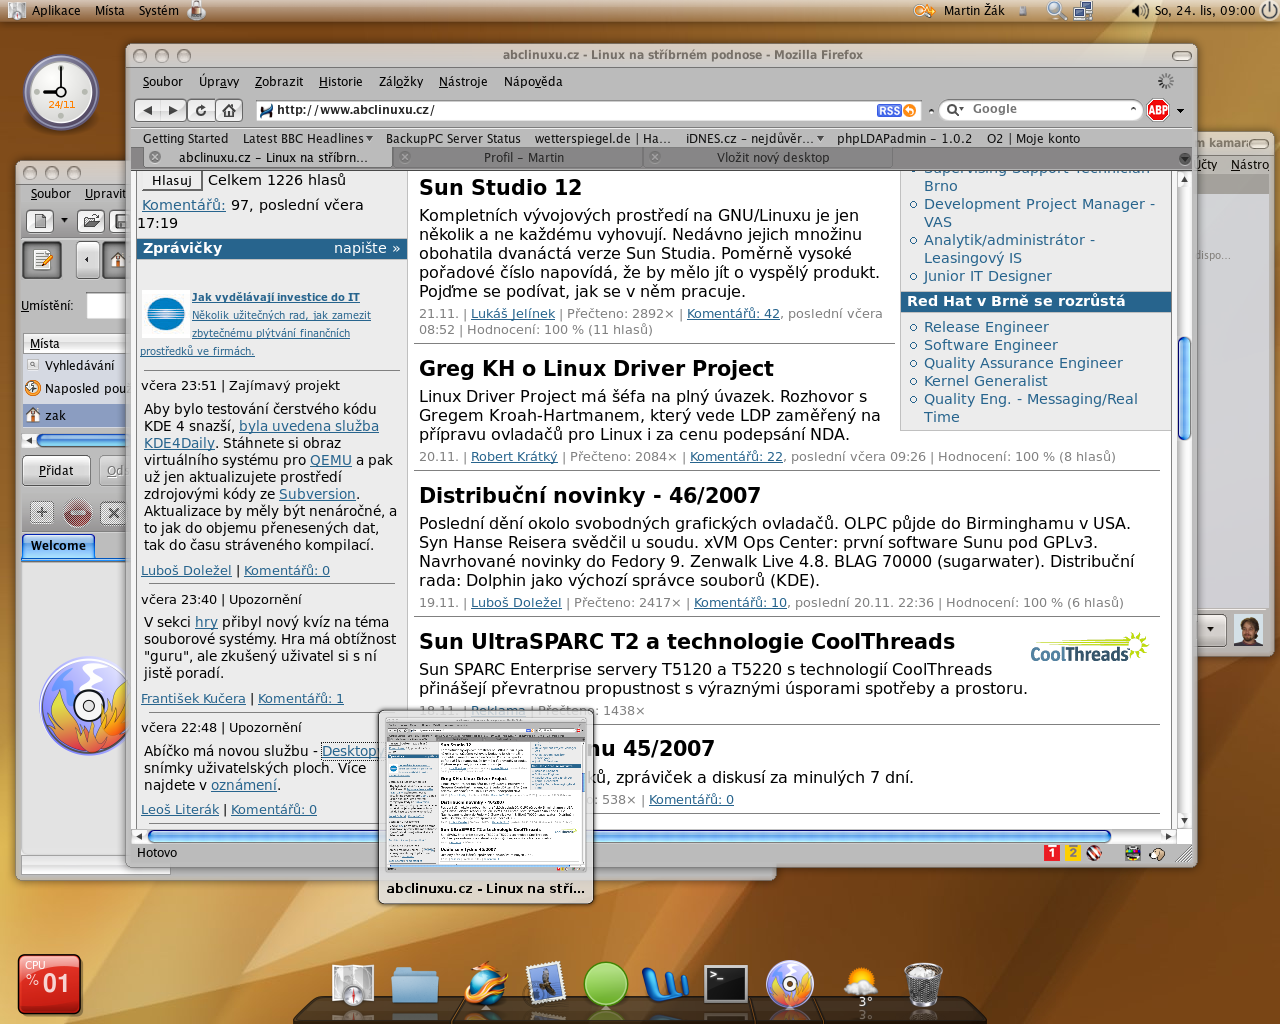Open the Aplikace menu in the top panel
The width and height of the screenshot is (1280, 1024).
[56, 10]
